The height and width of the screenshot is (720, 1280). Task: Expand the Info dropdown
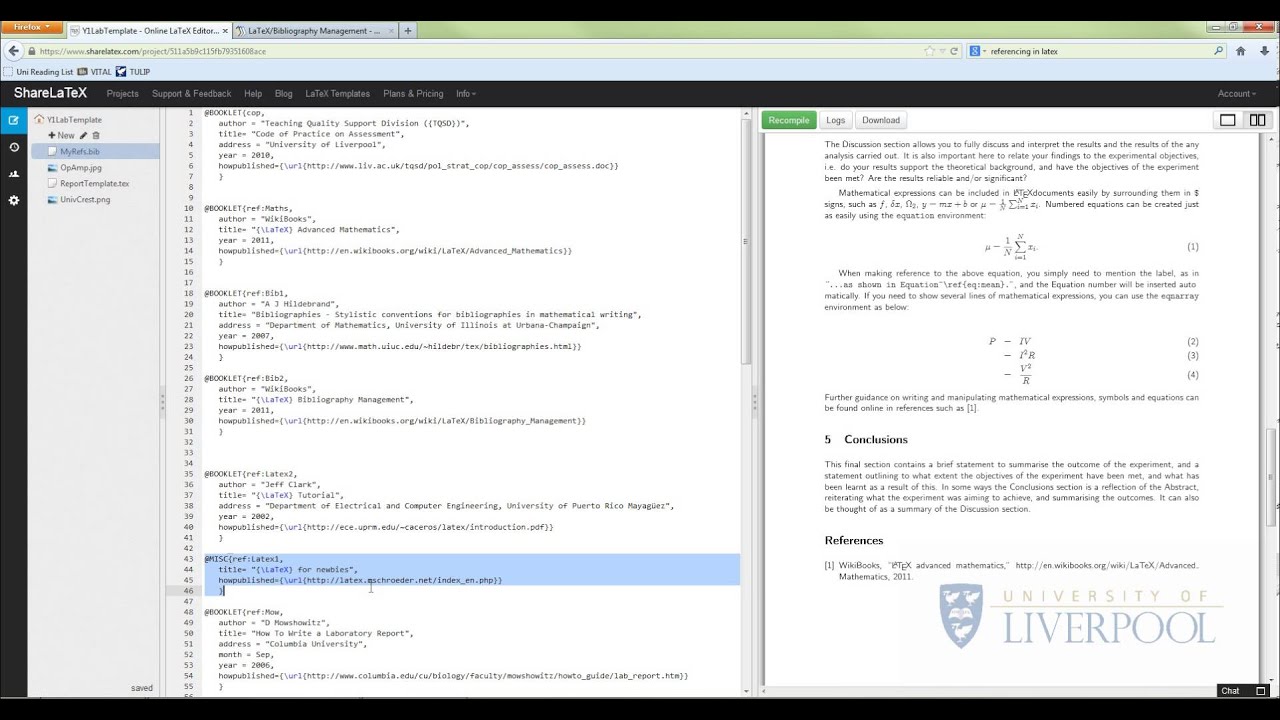click(x=466, y=94)
